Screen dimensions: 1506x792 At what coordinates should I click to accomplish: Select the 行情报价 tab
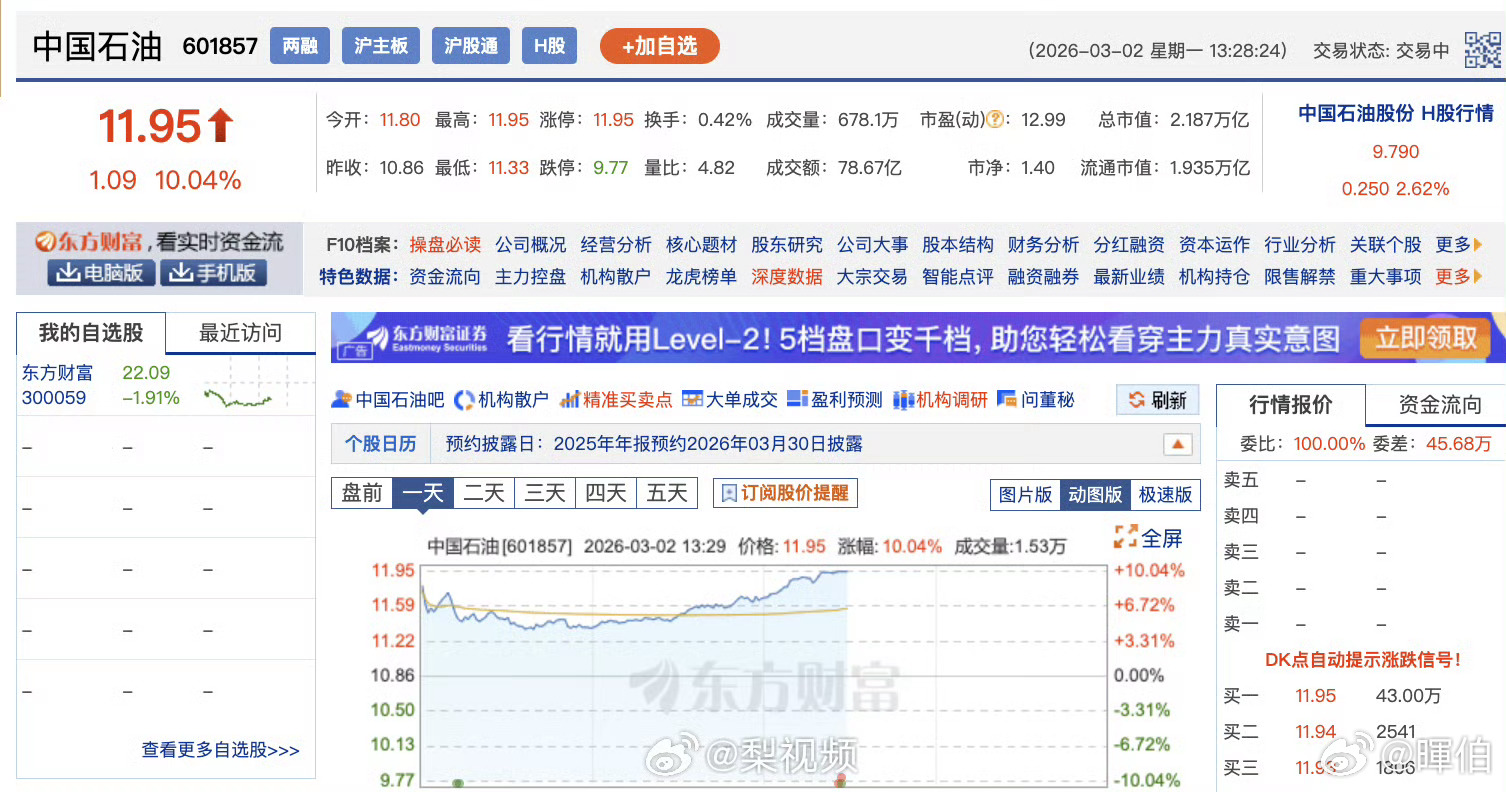click(1291, 405)
